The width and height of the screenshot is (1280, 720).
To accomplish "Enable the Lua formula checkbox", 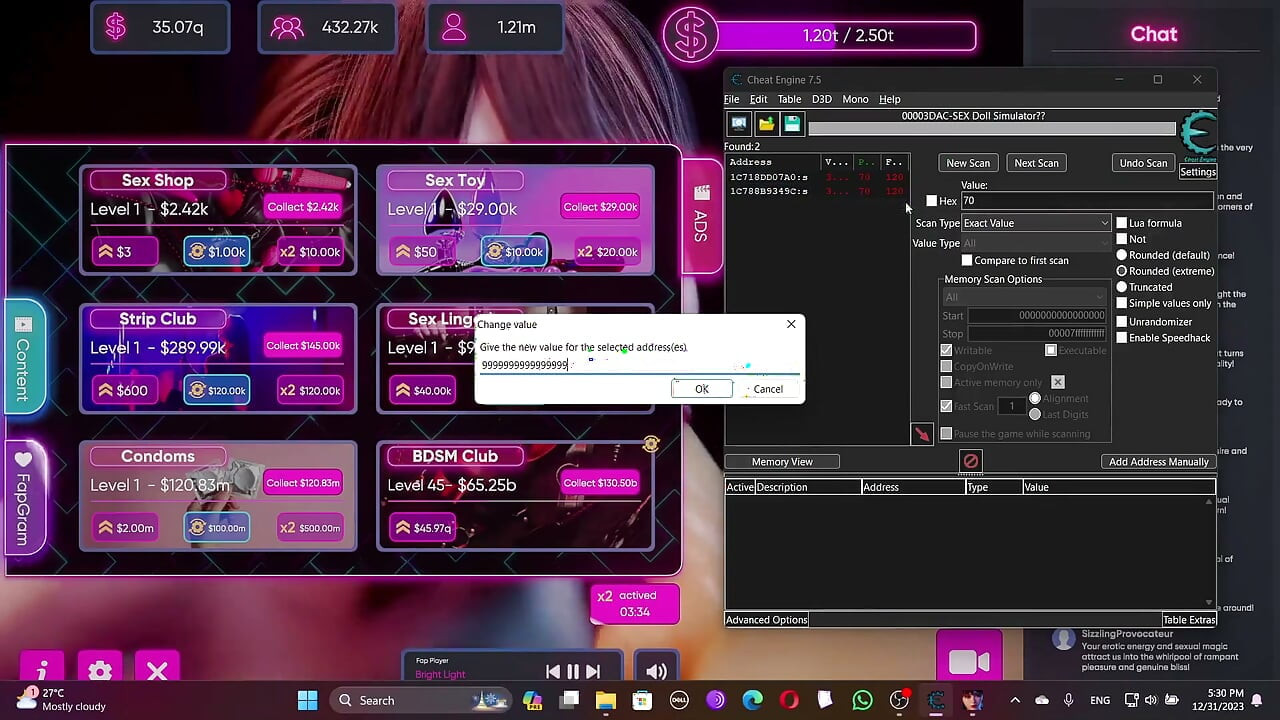I will point(1122,223).
